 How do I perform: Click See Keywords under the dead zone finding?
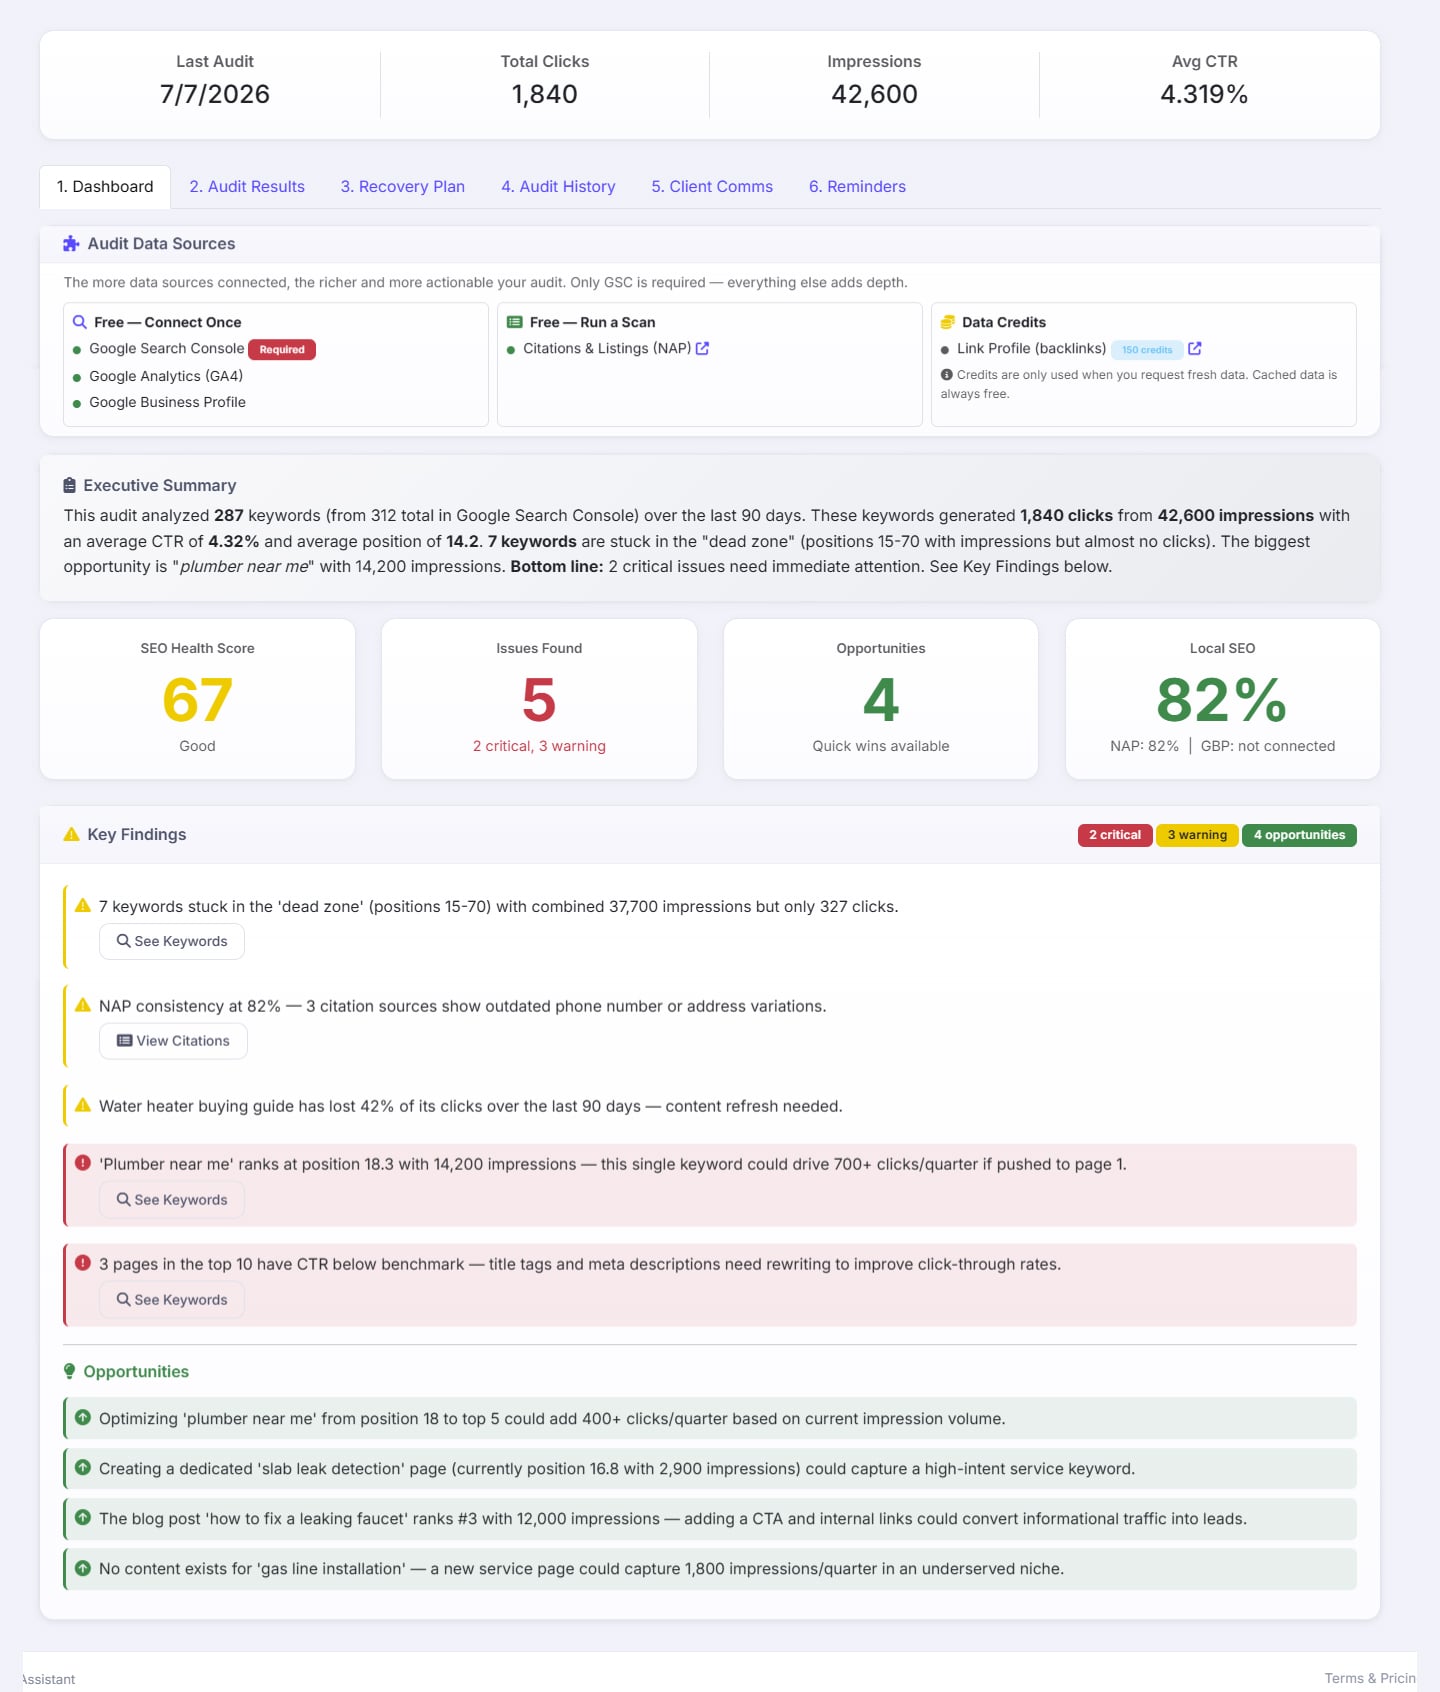172,941
